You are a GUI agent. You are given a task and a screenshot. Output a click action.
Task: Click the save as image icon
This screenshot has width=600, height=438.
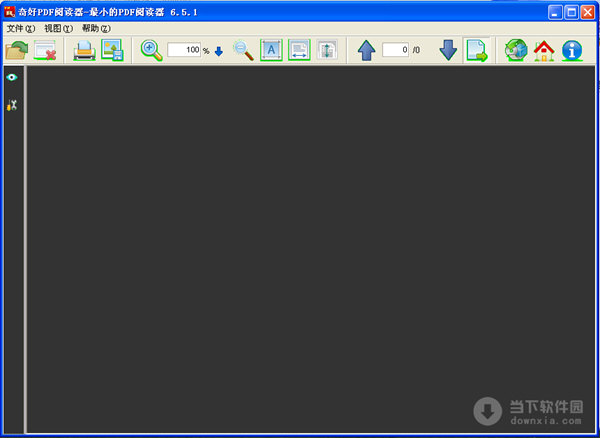tap(111, 50)
